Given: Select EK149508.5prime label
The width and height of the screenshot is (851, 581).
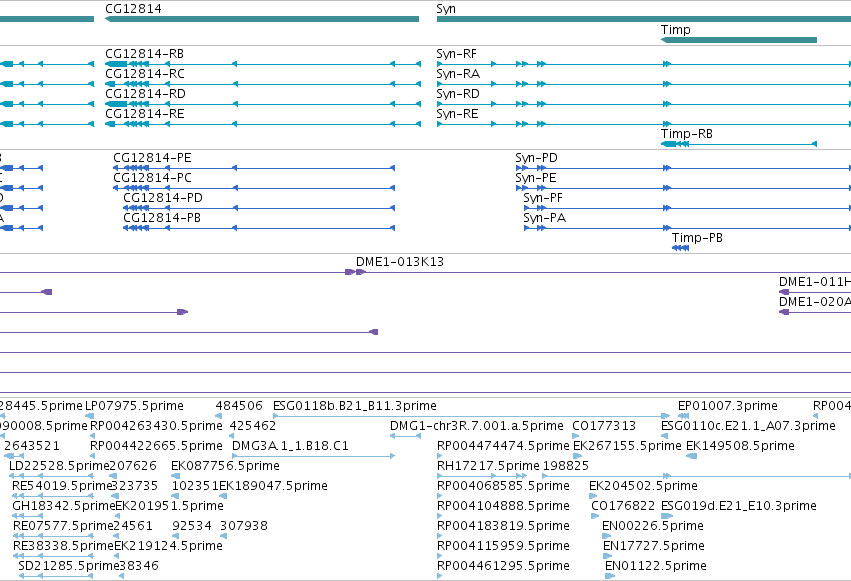Looking at the screenshot, I should pyautogui.click(x=740, y=446).
